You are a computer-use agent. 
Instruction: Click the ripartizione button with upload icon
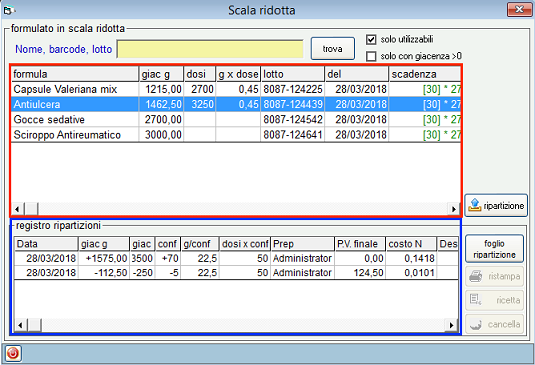tap(496, 205)
